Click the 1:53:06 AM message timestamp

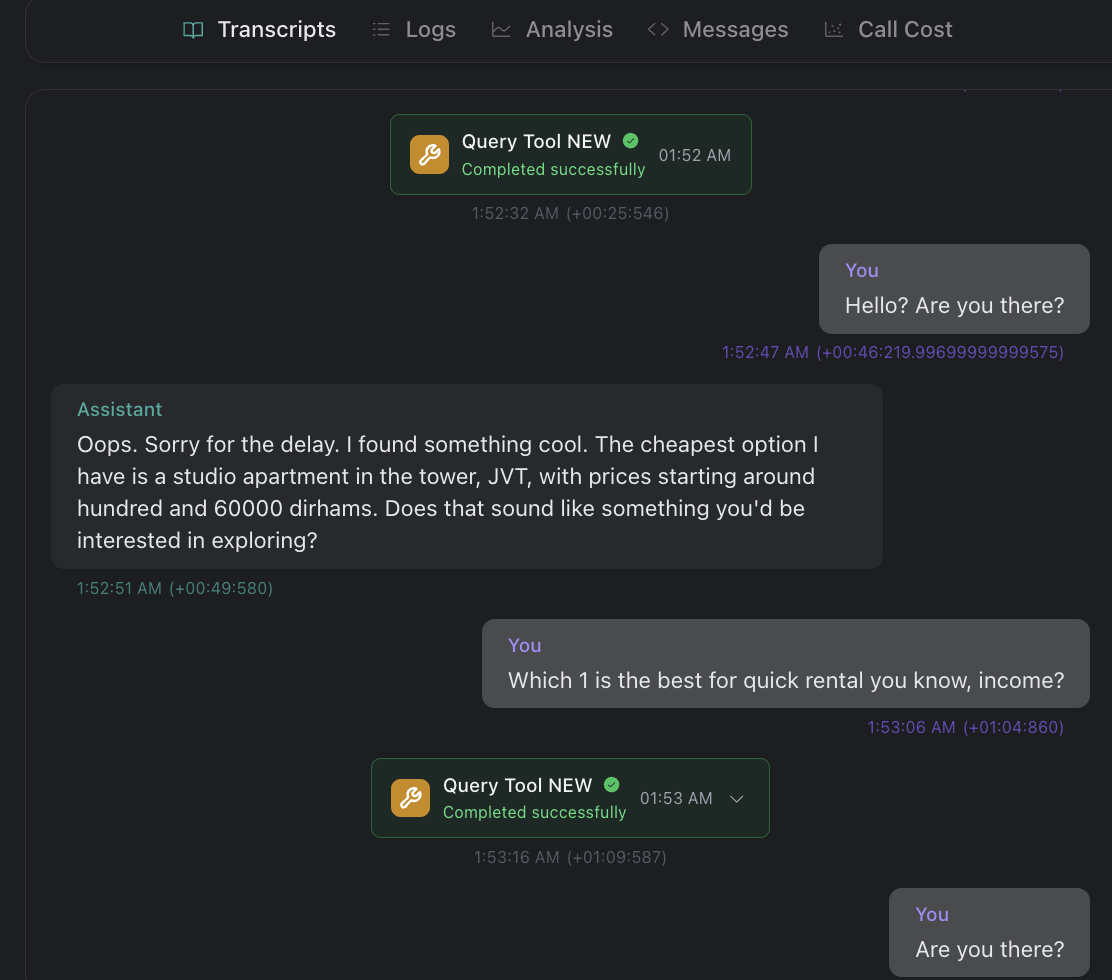pos(911,727)
